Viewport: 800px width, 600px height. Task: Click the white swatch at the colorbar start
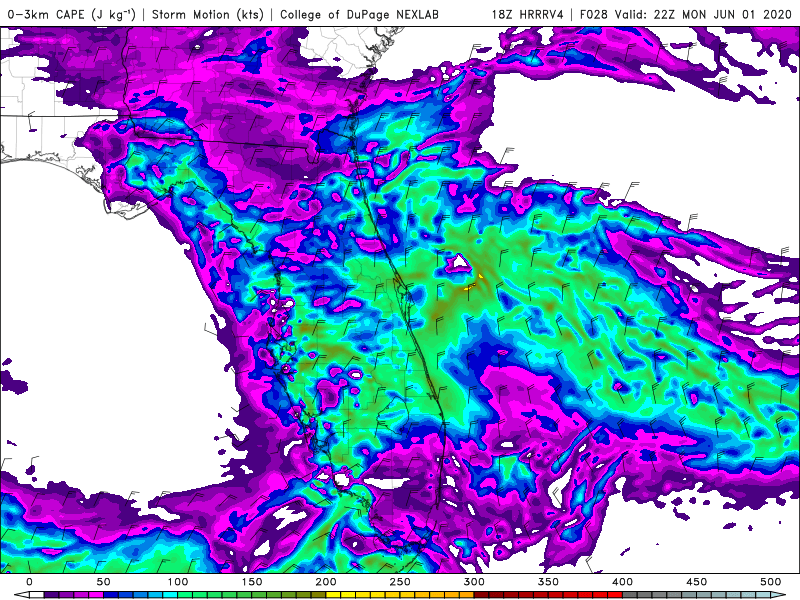pyautogui.click(x=36, y=595)
